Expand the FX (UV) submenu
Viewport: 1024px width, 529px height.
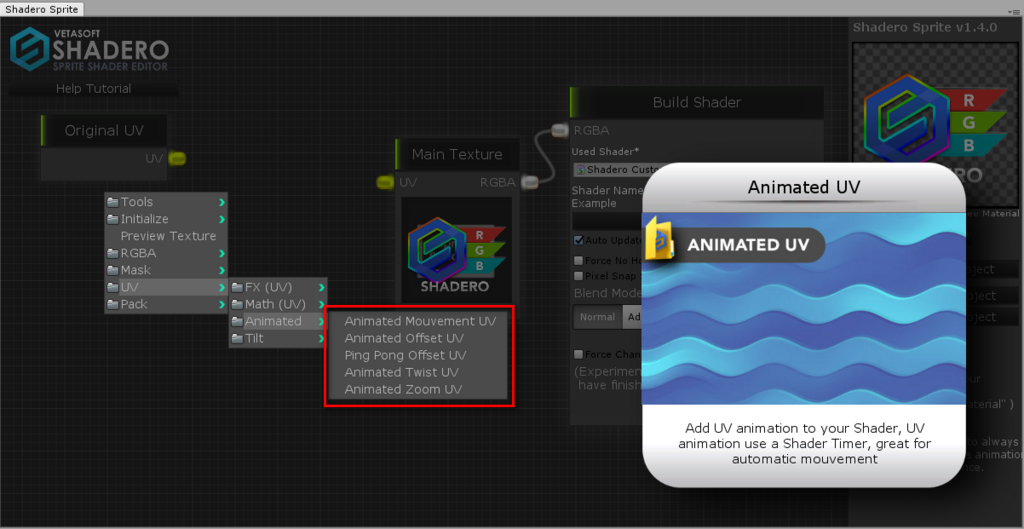[278, 287]
